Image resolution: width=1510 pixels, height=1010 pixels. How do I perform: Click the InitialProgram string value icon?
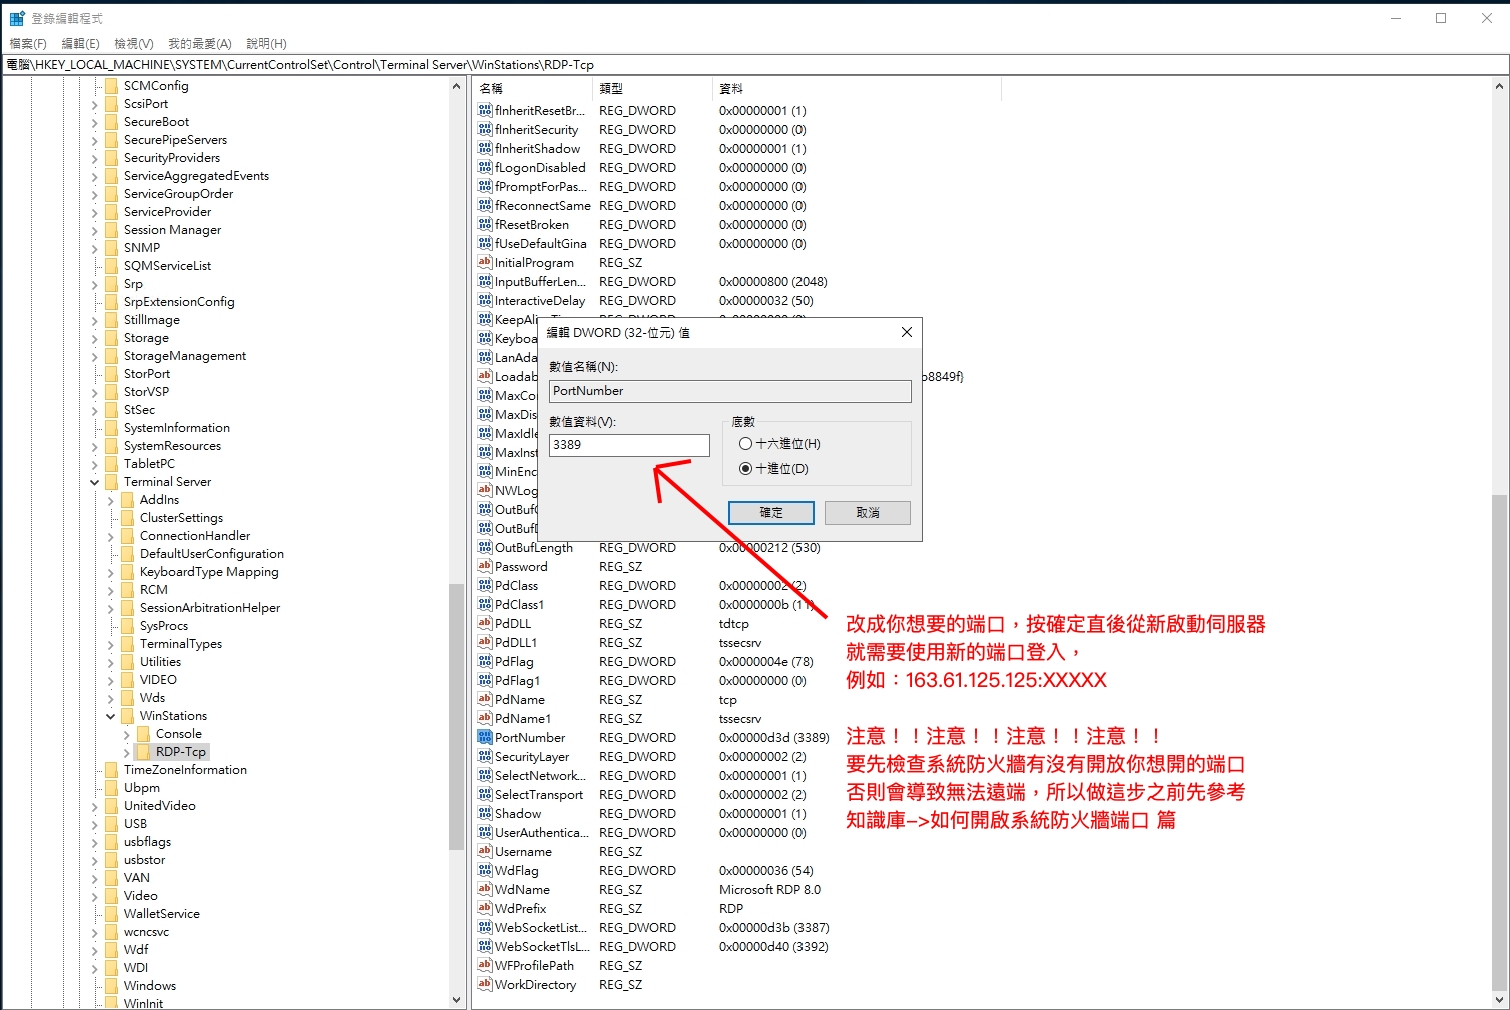coord(485,263)
